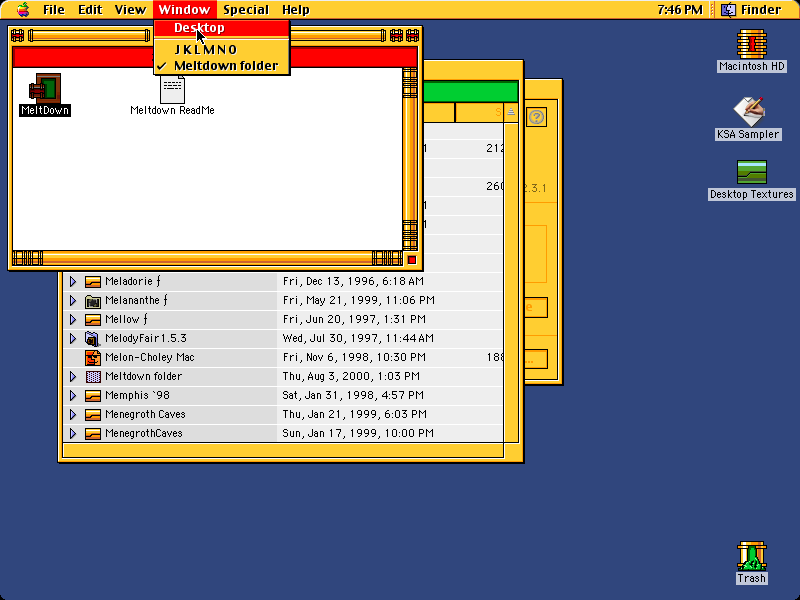Choose J K L M N O window entry

tap(222, 49)
